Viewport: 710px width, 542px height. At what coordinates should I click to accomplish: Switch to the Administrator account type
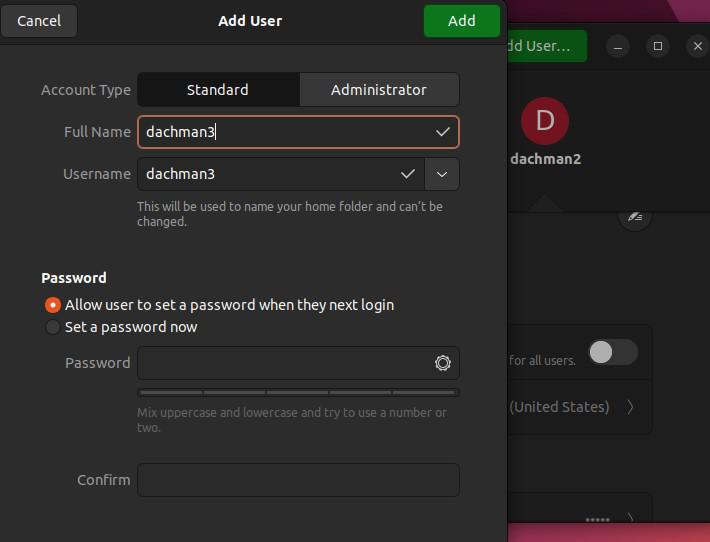point(379,90)
